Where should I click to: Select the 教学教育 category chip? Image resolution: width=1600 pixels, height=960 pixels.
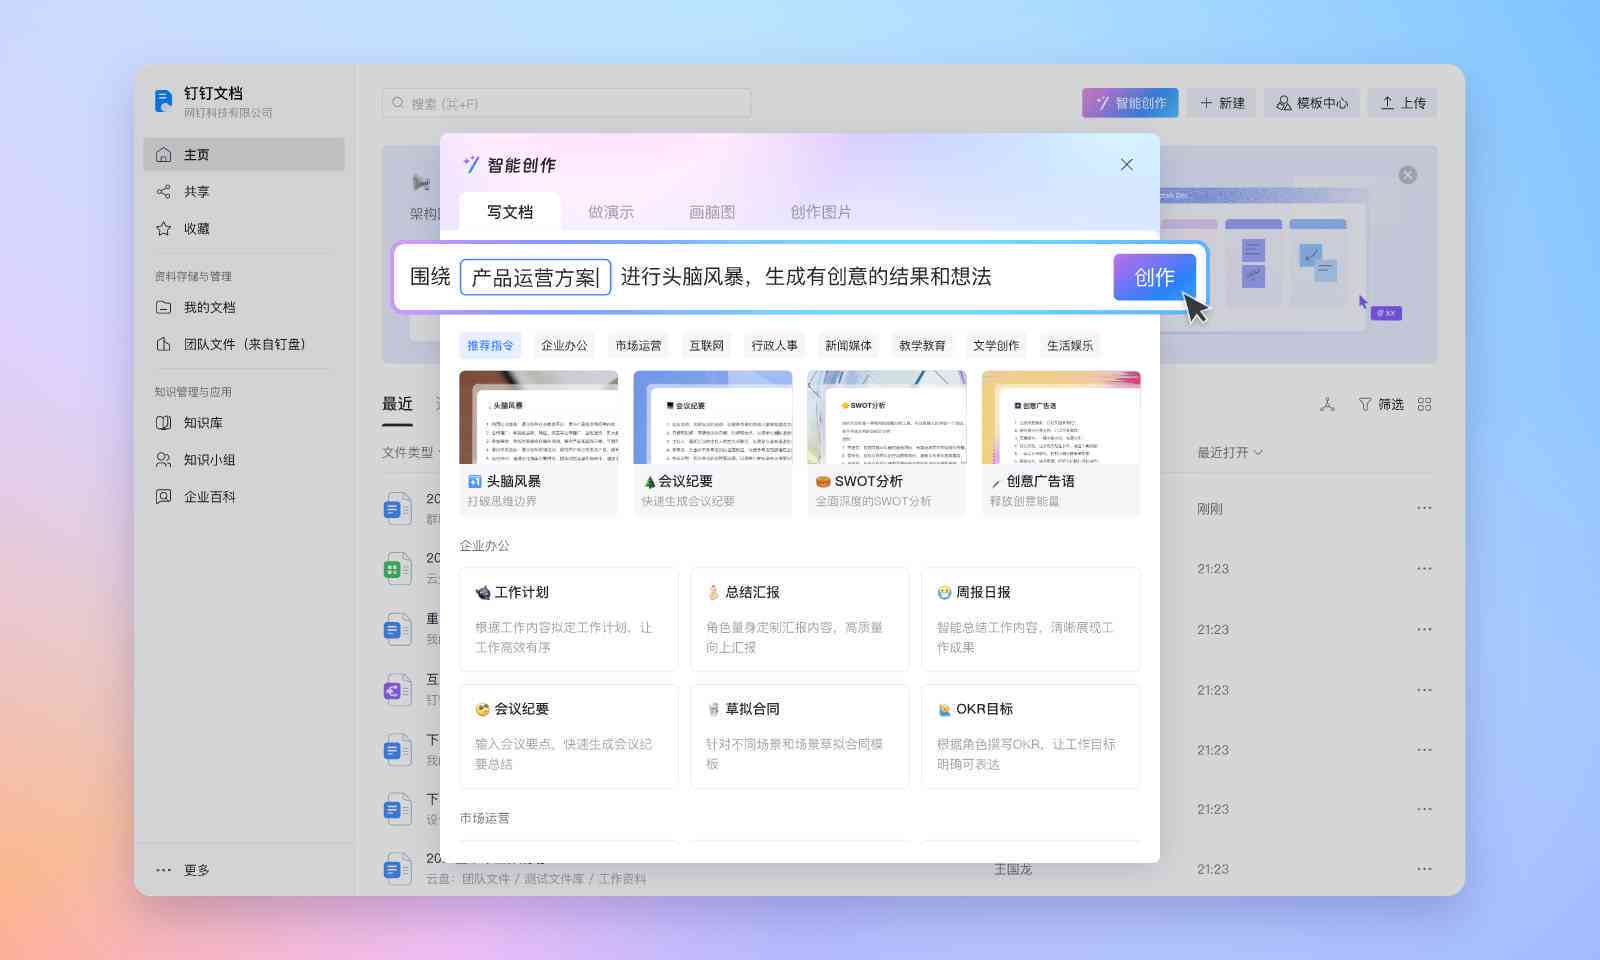[x=922, y=345]
